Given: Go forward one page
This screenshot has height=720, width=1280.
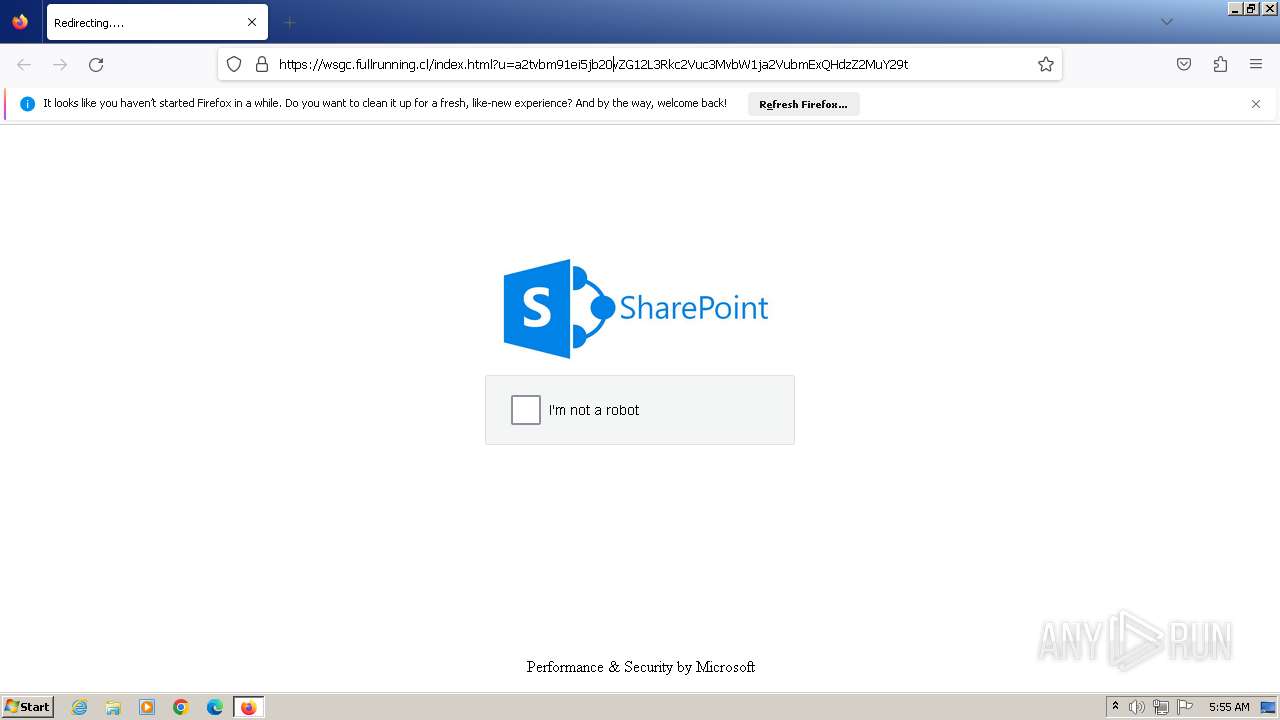Looking at the screenshot, I should [60, 64].
